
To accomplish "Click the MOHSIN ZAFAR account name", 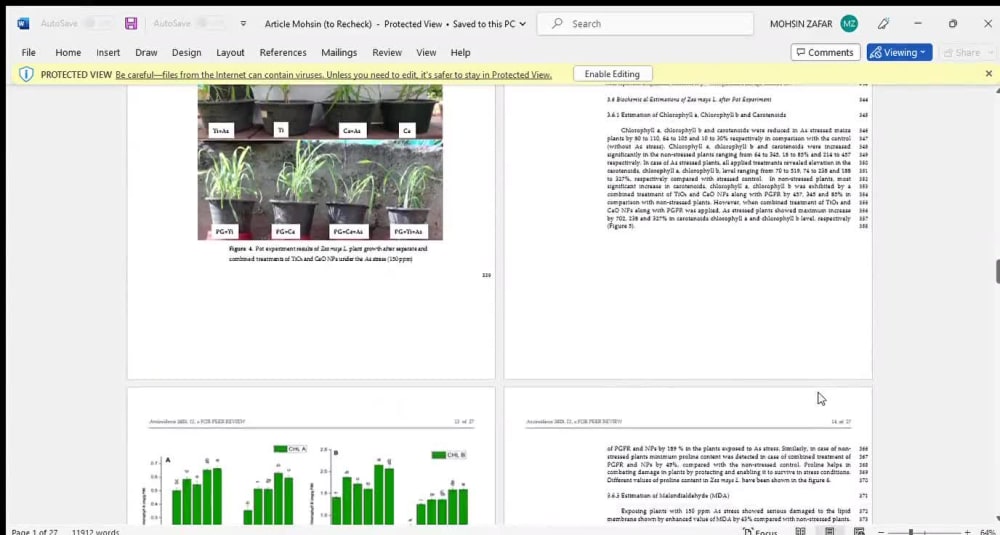I will pyautogui.click(x=801, y=24).
